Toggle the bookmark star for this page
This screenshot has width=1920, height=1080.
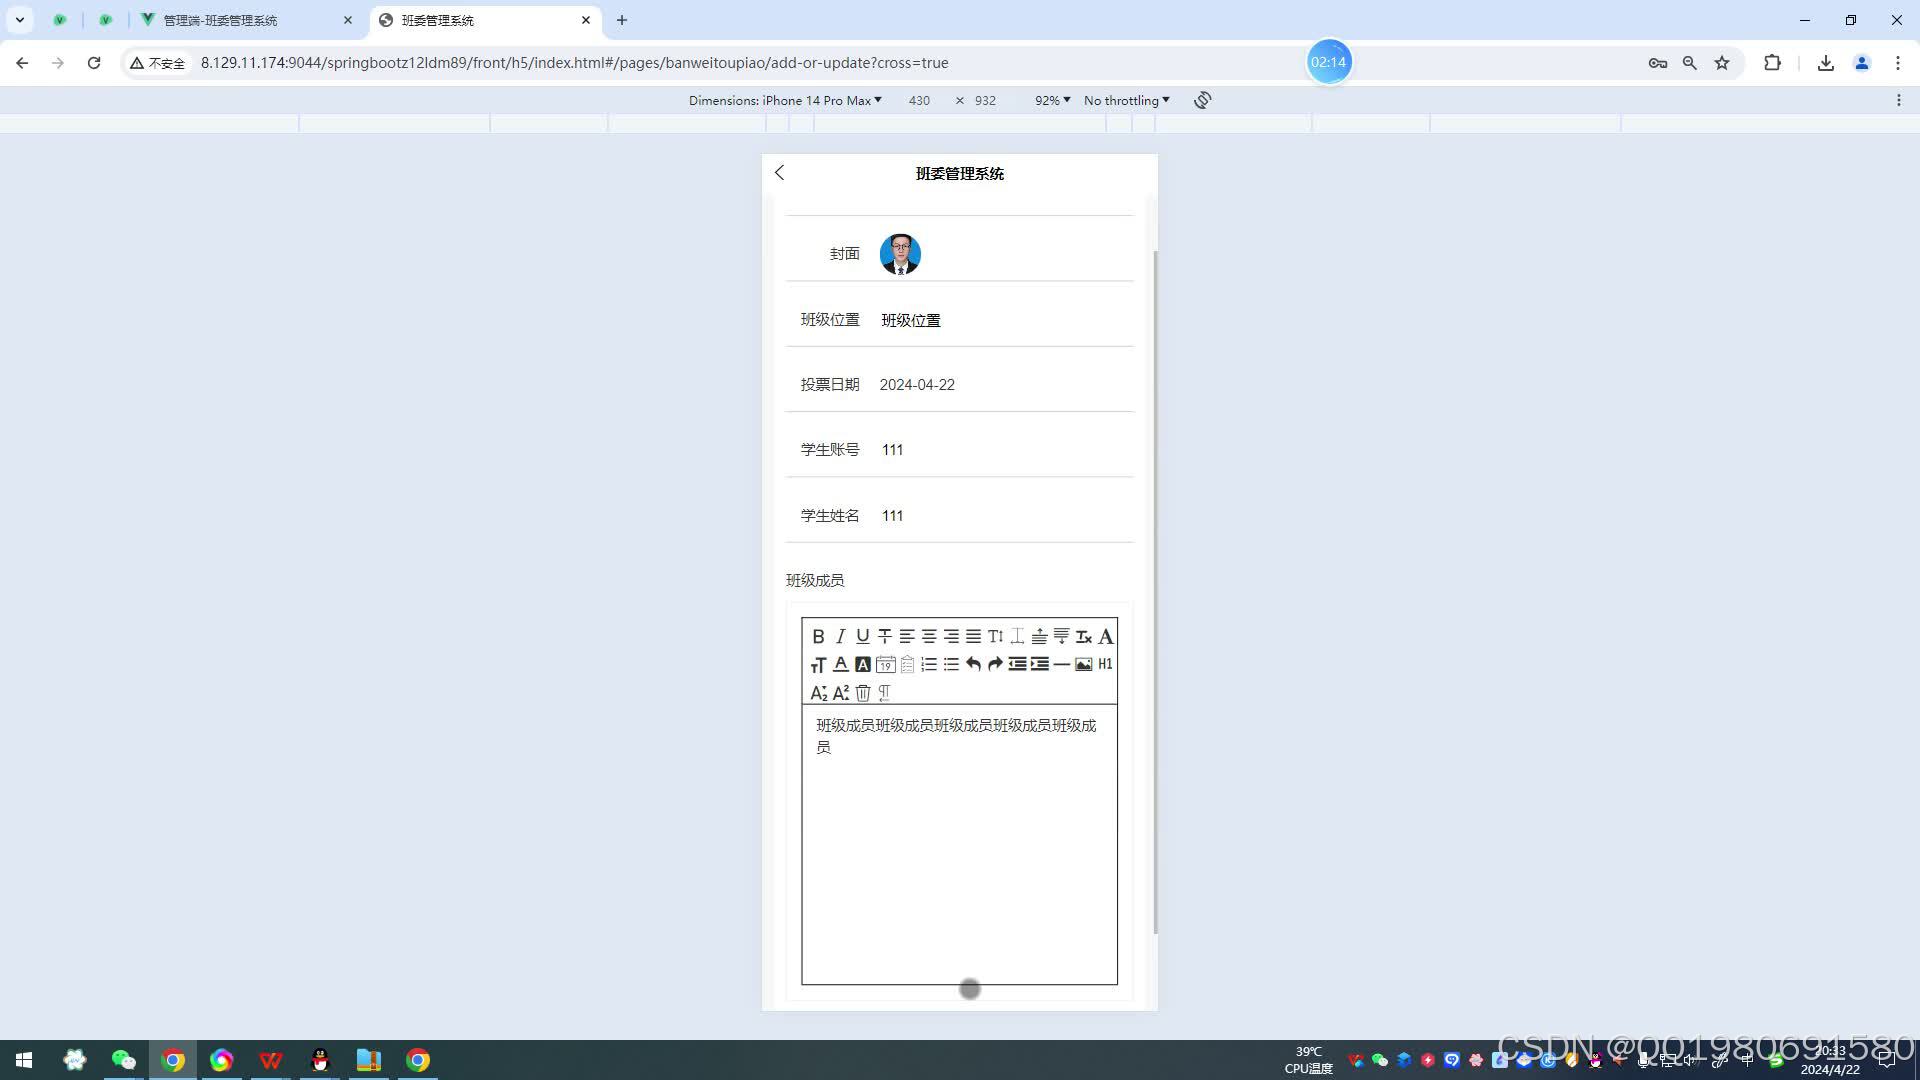coord(1722,62)
